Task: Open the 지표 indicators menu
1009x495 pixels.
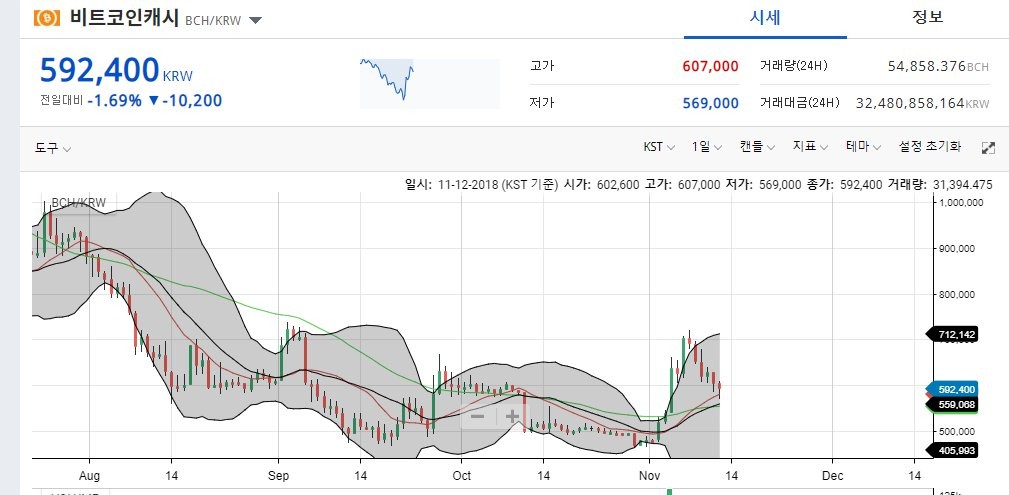Action: 810,147
